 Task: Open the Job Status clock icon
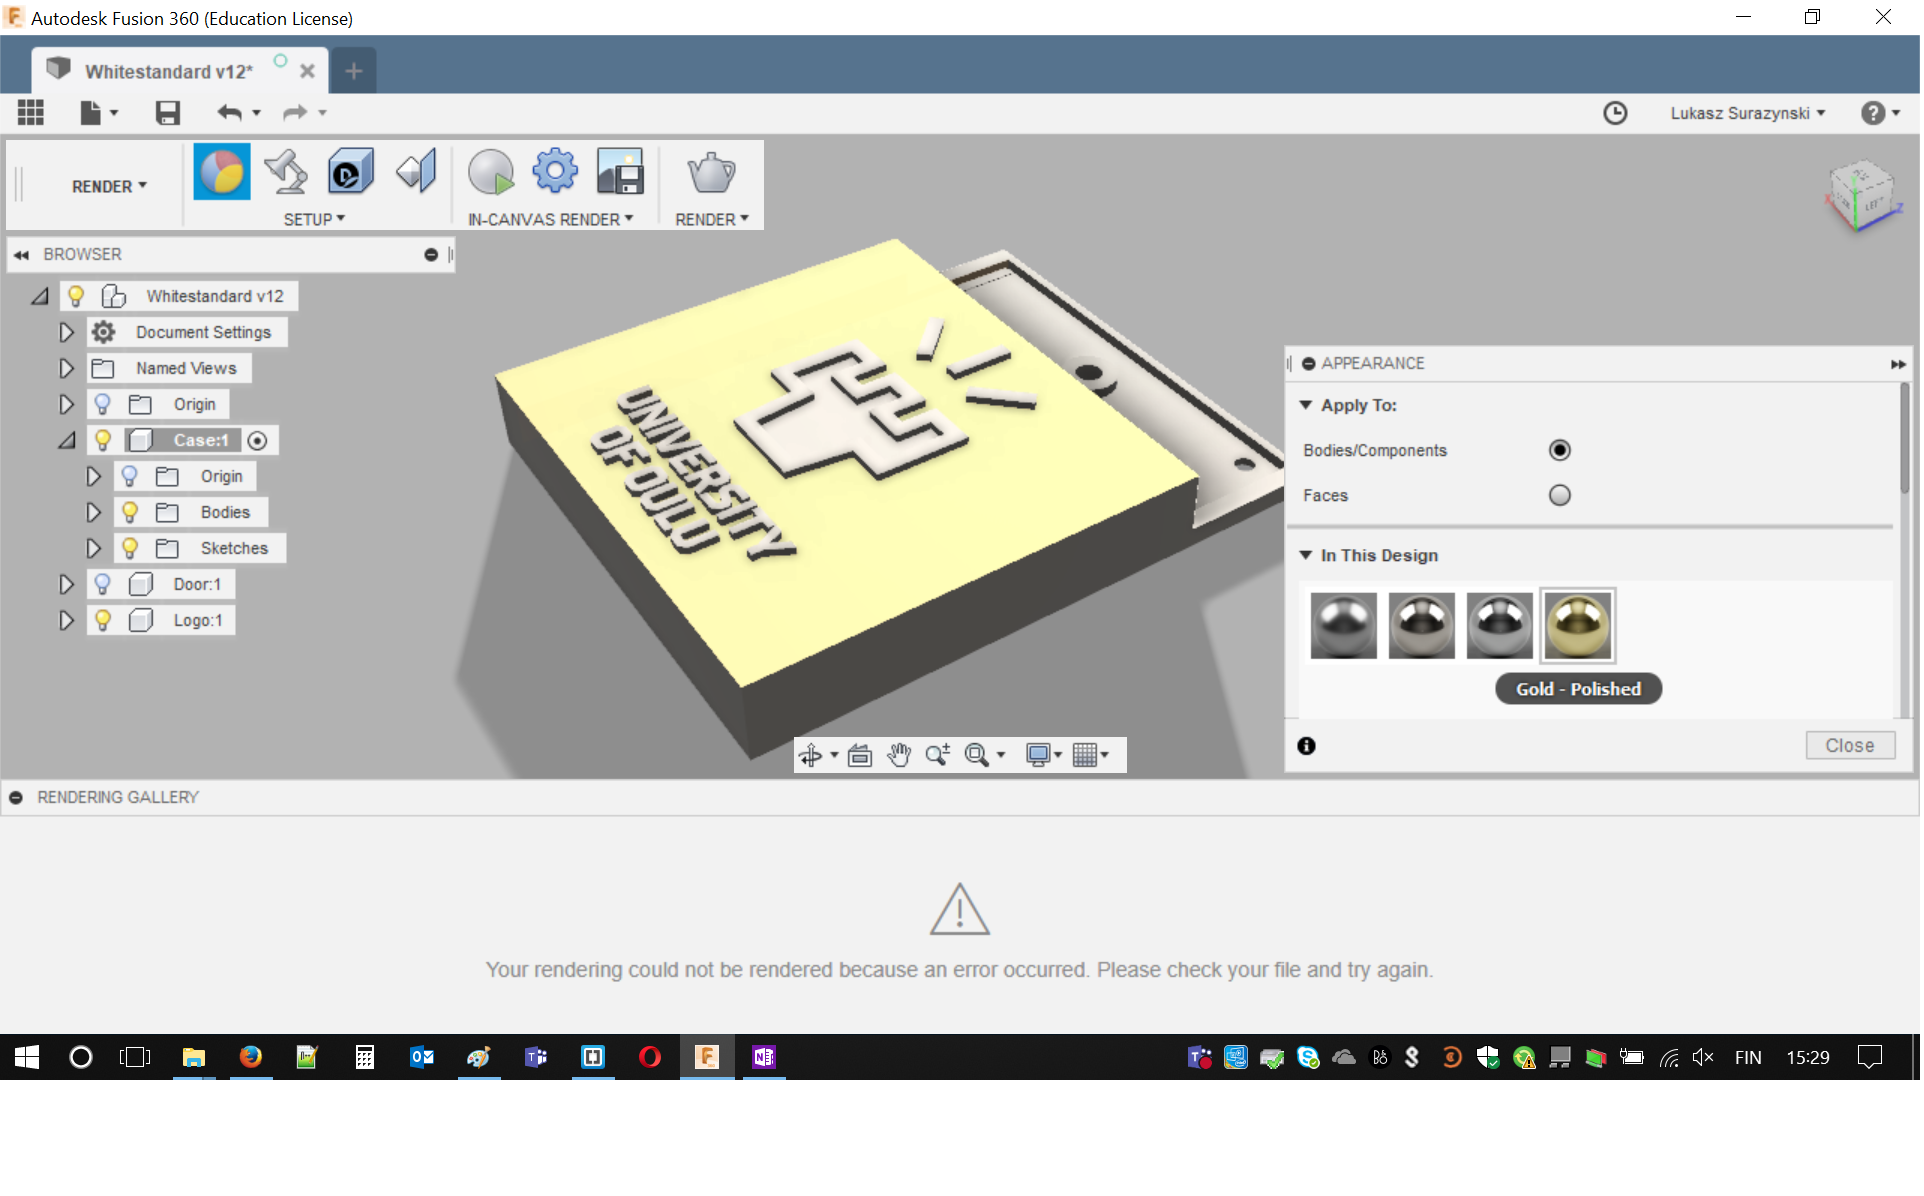(x=1615, y=113)
